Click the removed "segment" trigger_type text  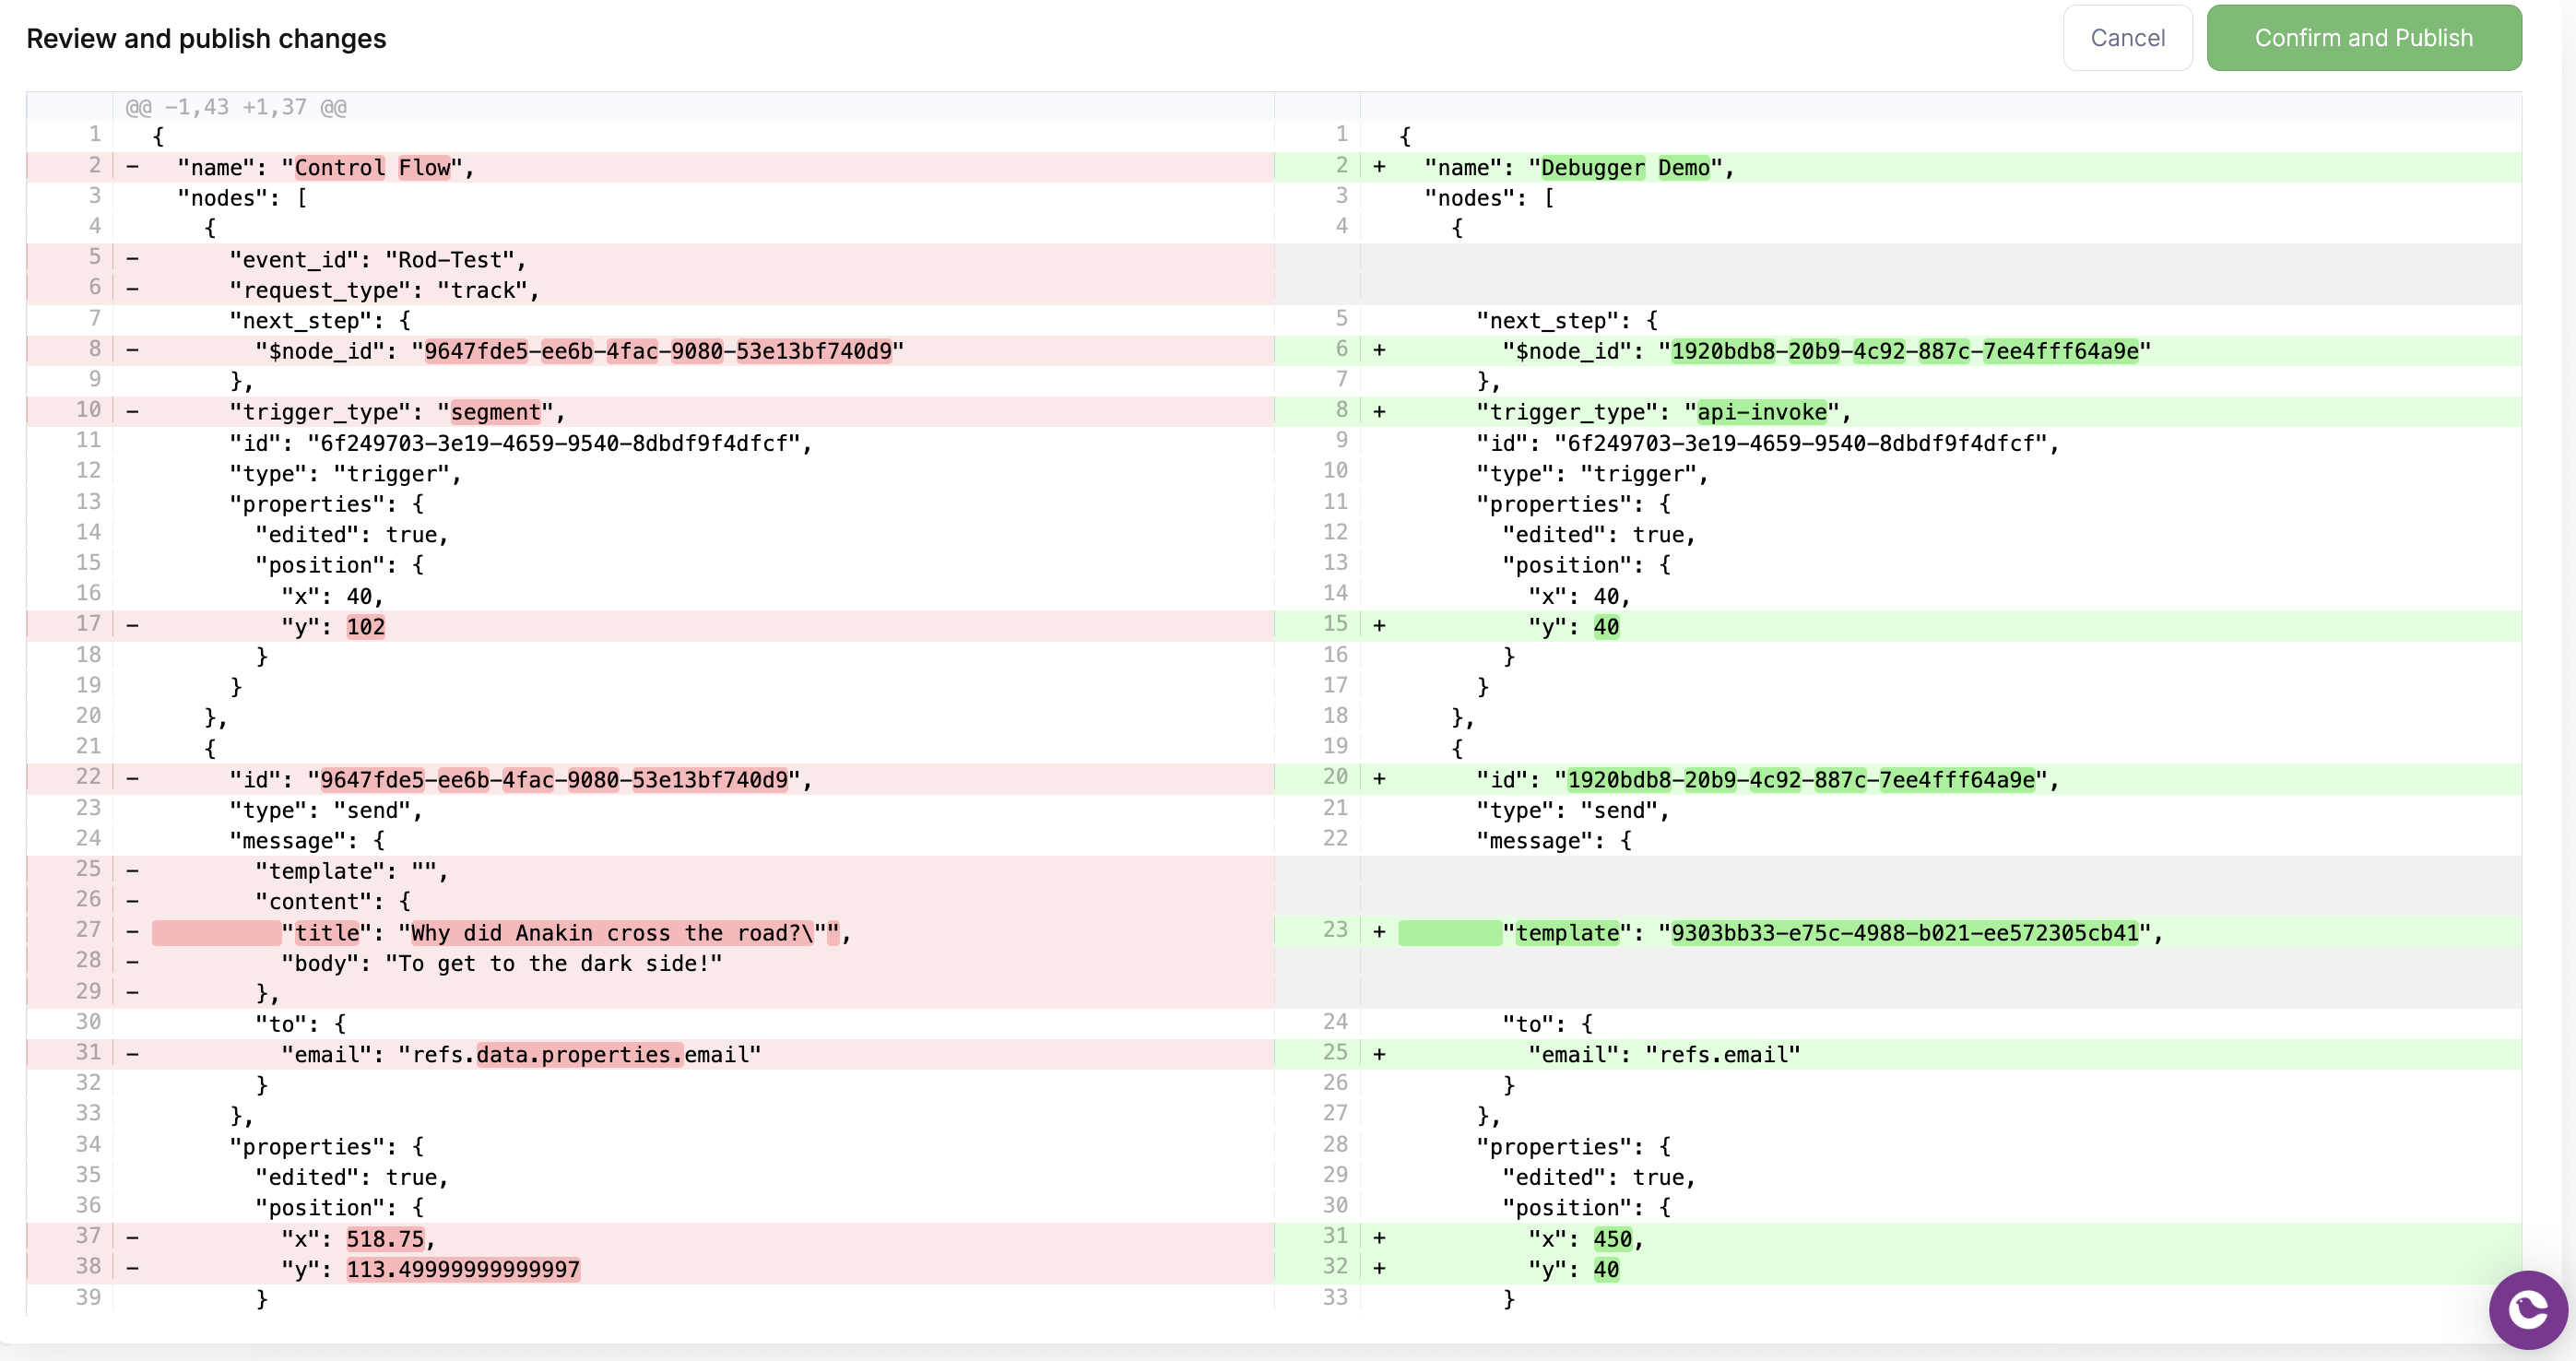click(x=496, y=412)
